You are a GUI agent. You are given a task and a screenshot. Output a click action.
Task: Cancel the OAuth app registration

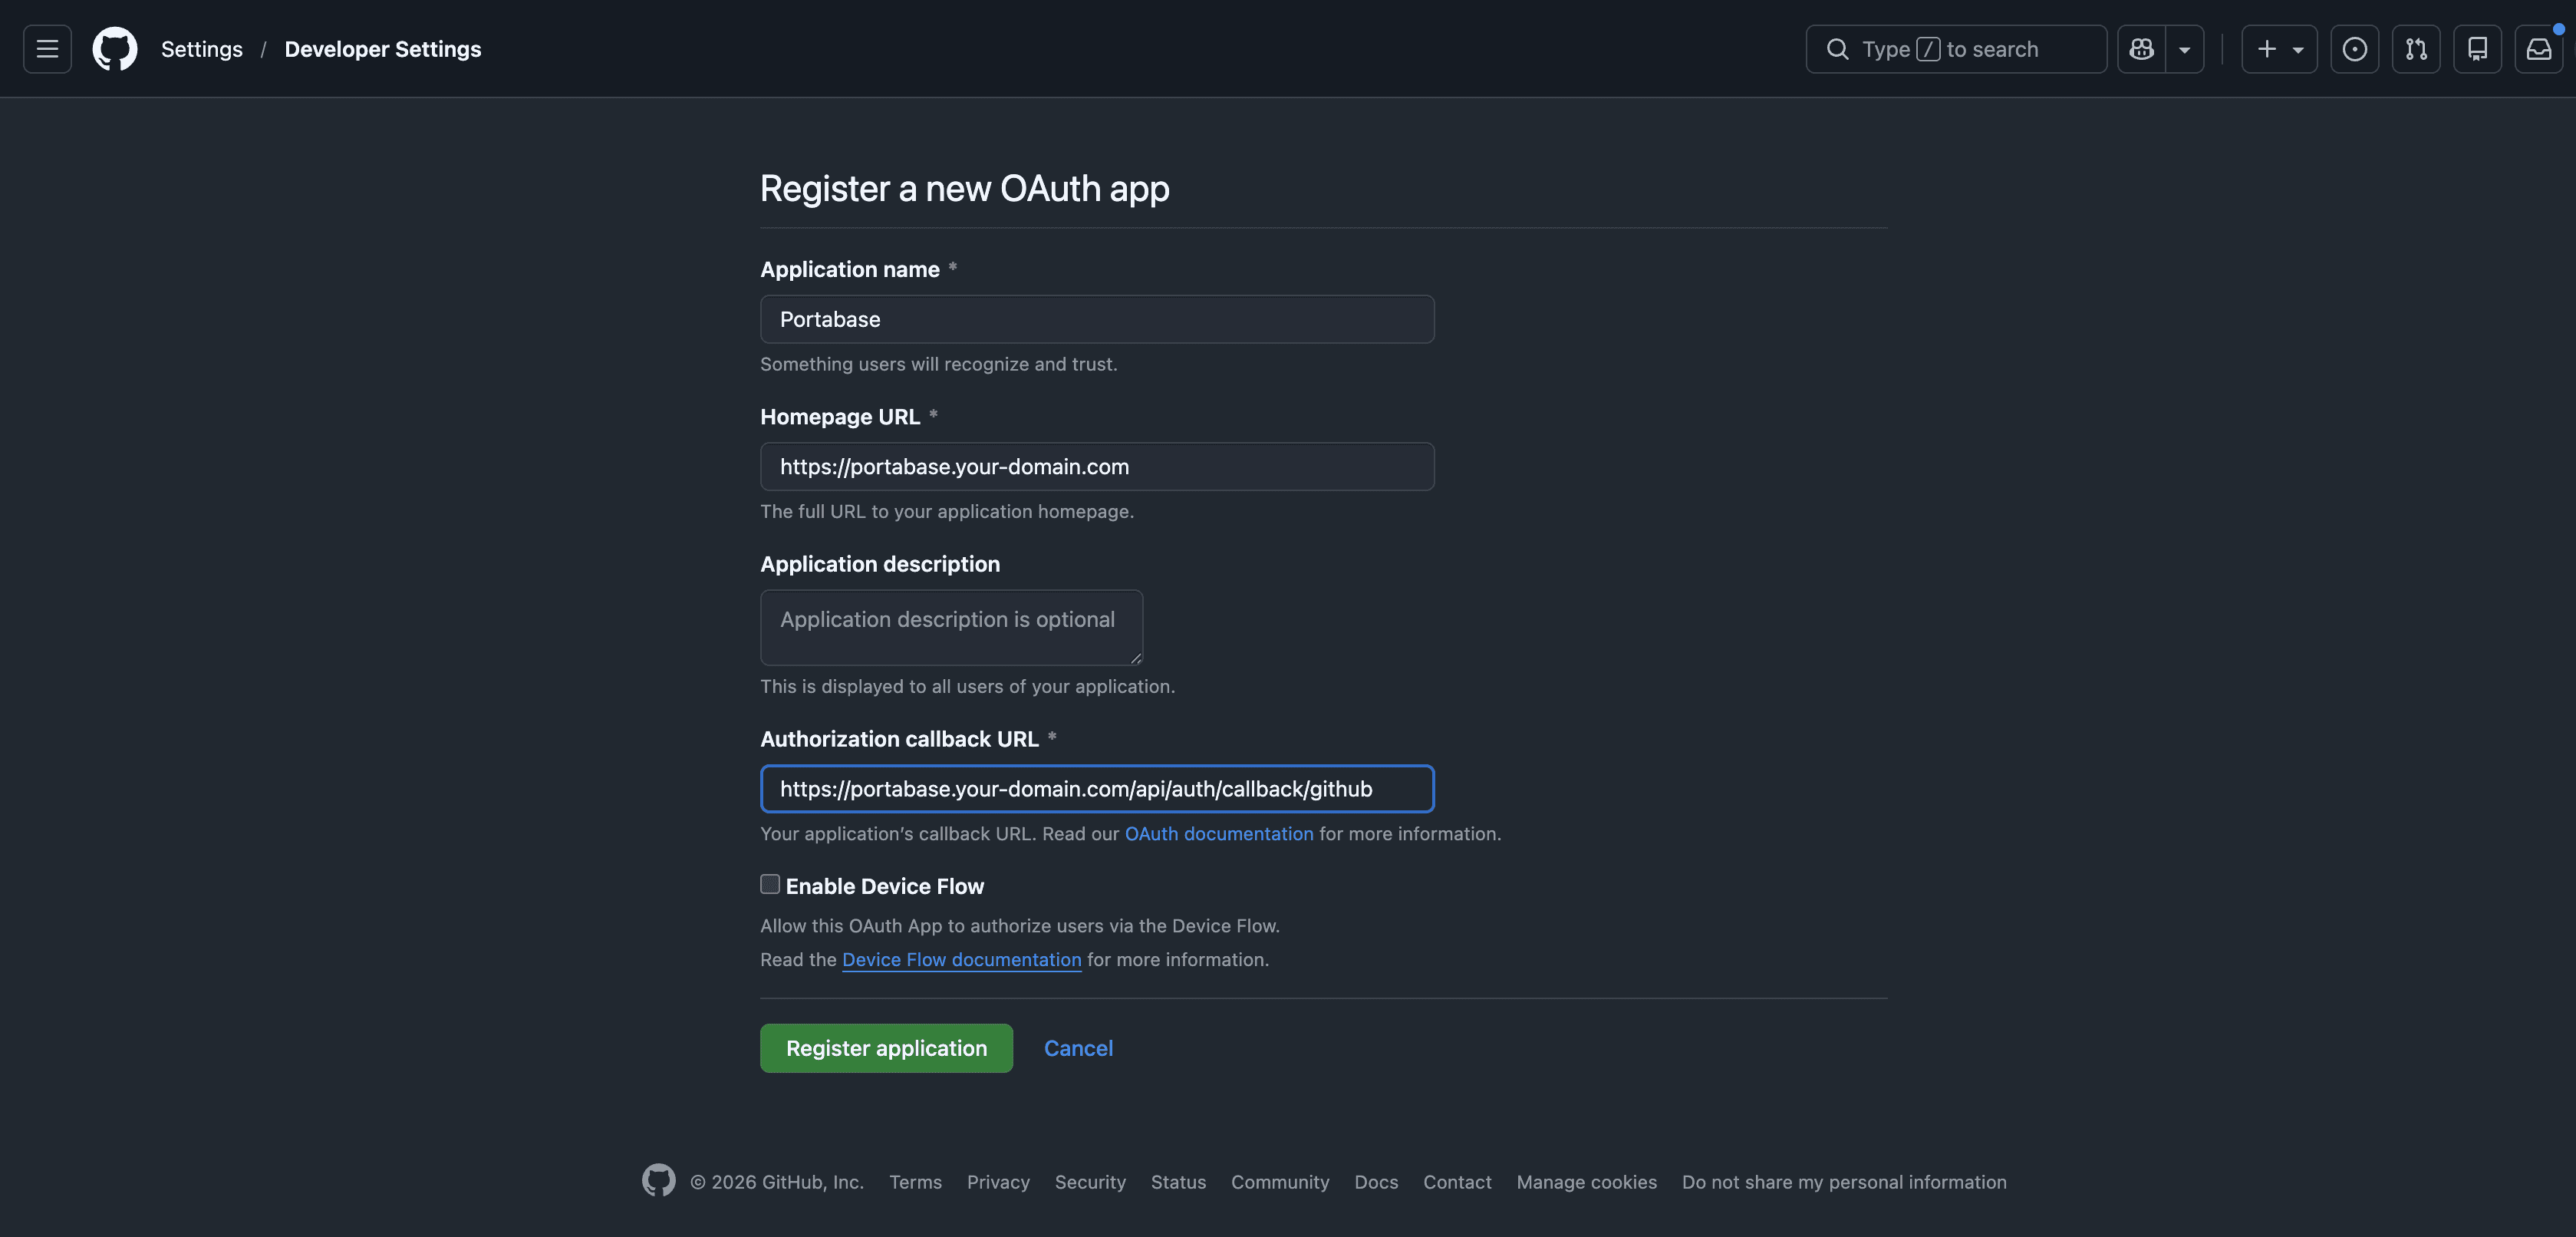1078,1048
